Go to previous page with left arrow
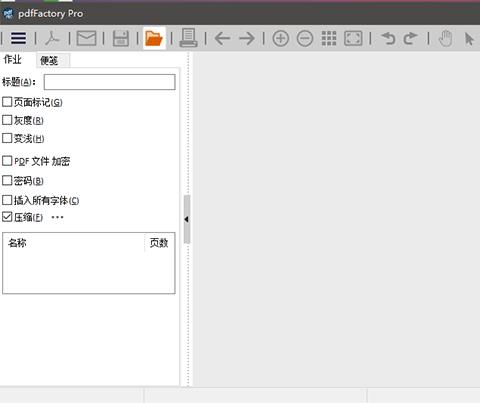 [222, 39]
